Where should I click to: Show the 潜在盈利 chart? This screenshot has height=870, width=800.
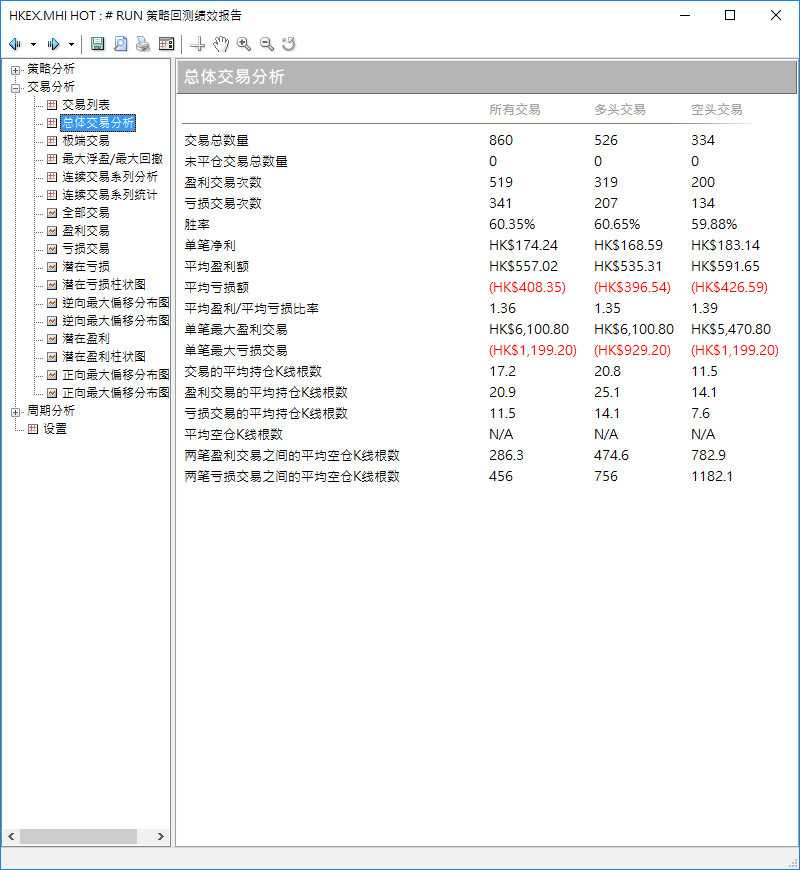[x=86, y=338]
